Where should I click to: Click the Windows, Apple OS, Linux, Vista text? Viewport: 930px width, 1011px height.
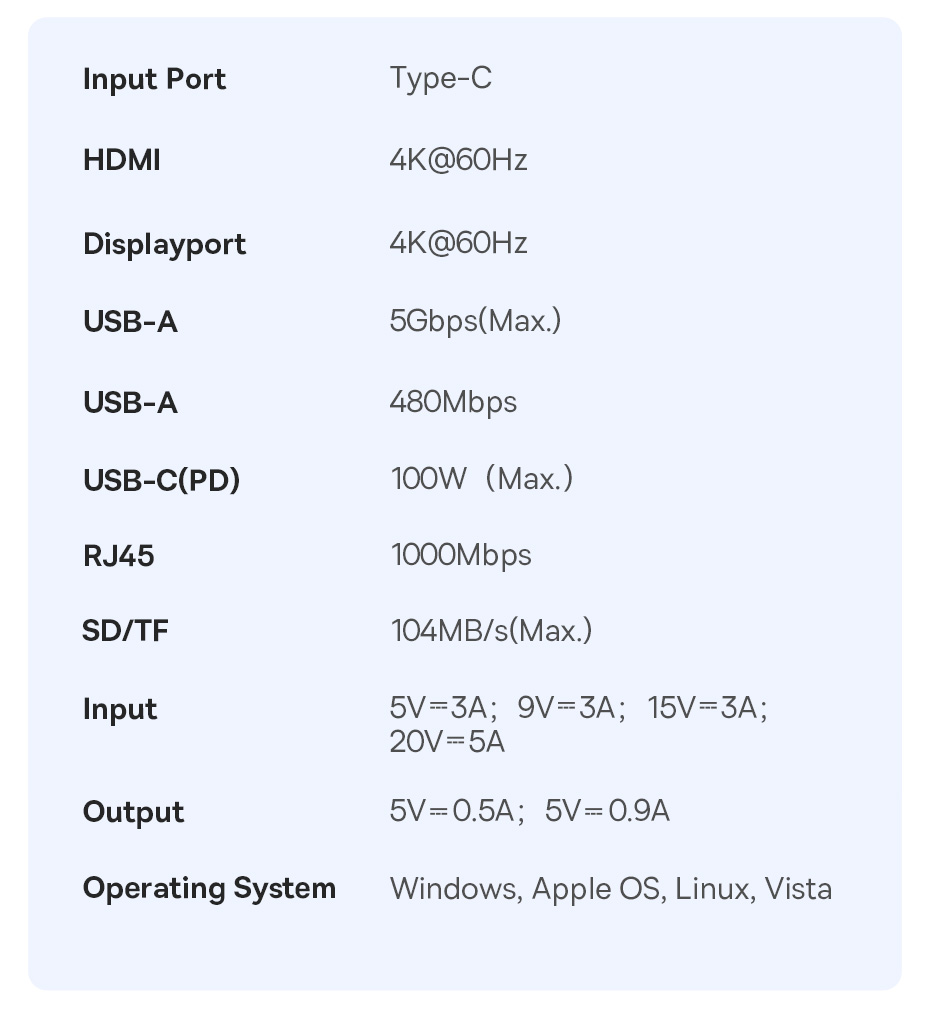(610, 889)
